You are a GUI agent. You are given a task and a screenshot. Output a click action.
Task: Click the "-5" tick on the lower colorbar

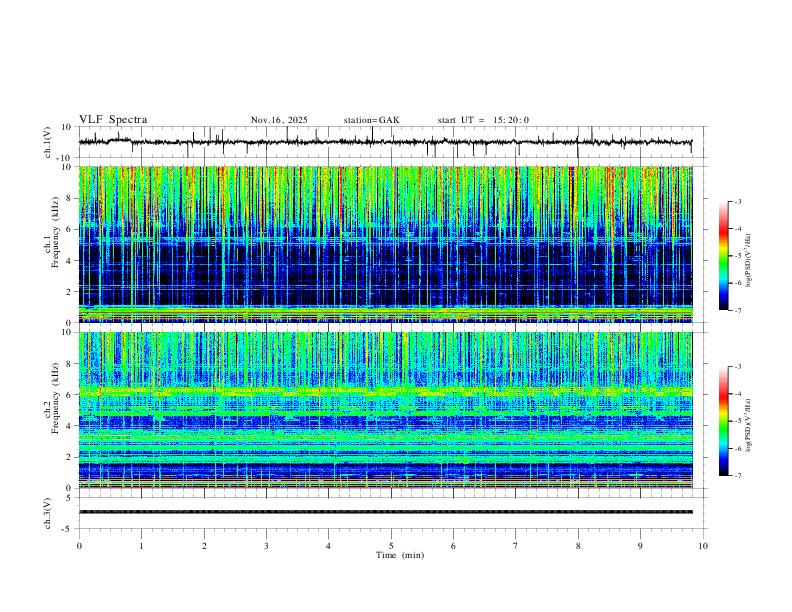coord(737,421)
